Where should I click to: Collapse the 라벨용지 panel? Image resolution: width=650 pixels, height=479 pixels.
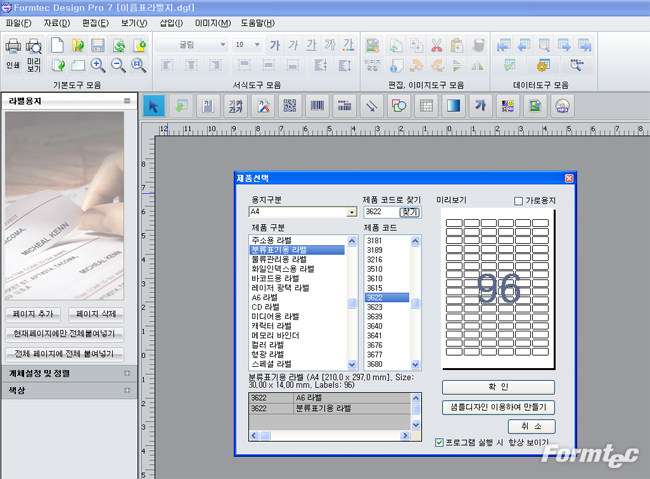coord(127,101)
